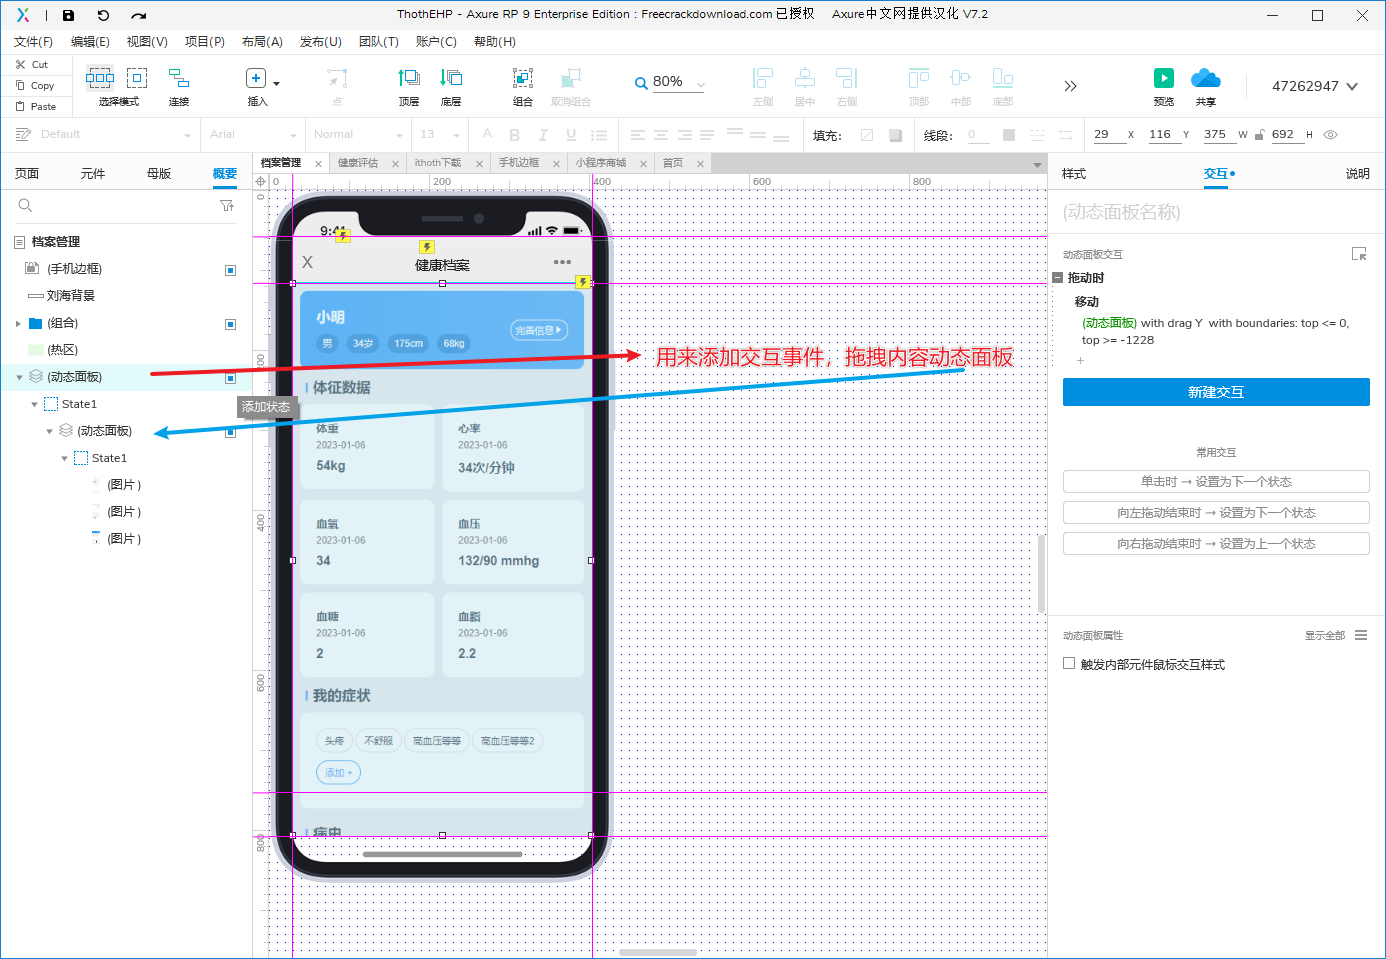
Task: Click the 居中 align center icon
Action: point(805,78)
